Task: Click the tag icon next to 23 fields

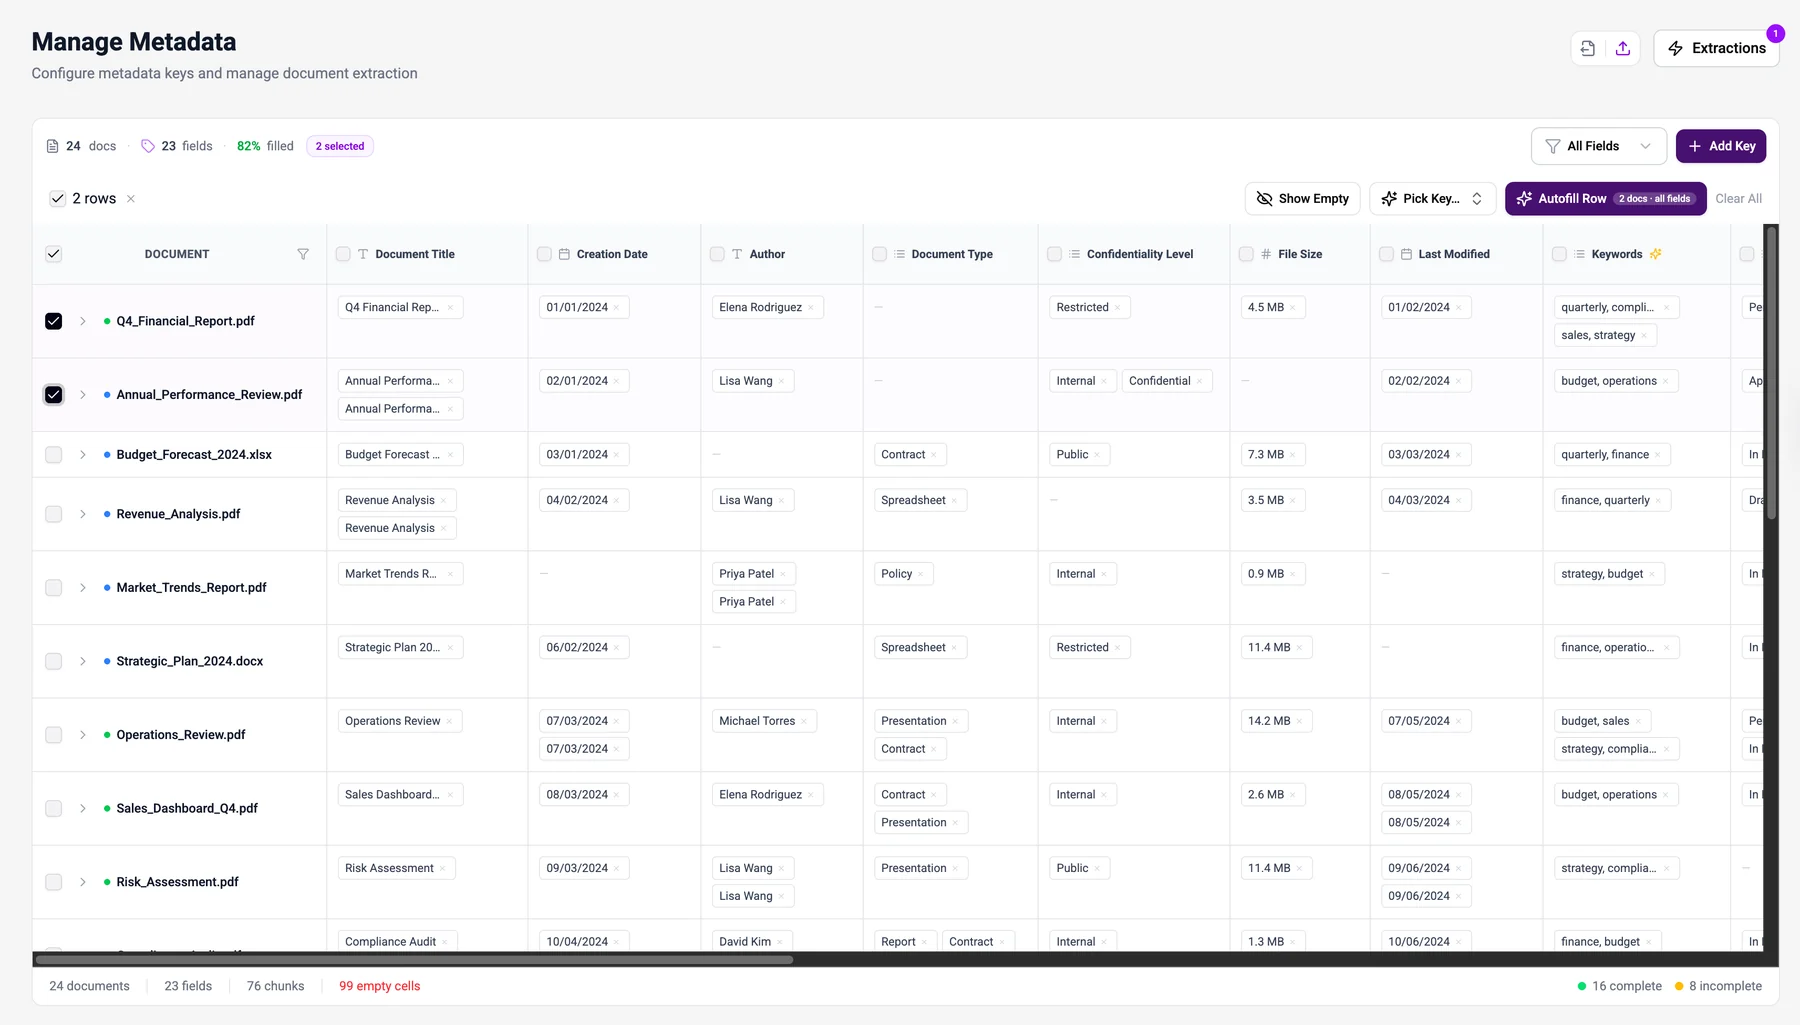Action: coord(148,146)
